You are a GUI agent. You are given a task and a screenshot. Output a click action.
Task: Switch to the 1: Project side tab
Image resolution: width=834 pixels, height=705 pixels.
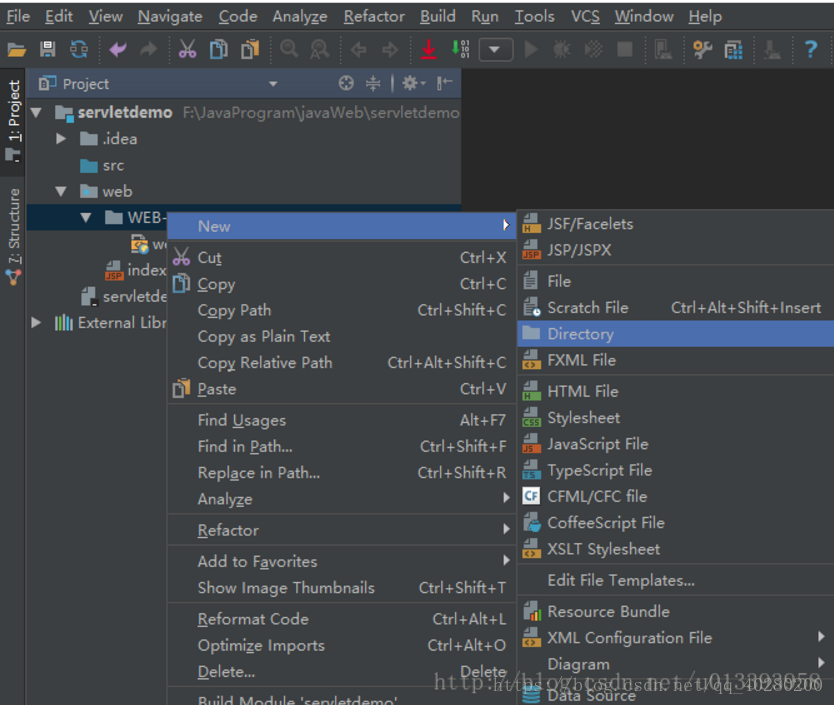[14, 120]
